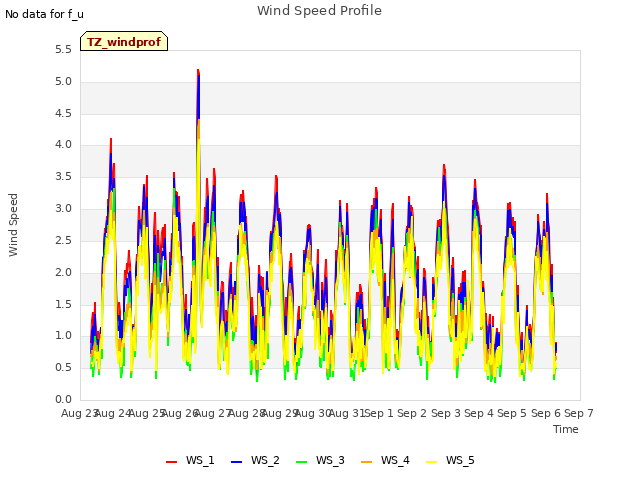
Task: Click the 1.5 y-axis tick label
Action: tap(63, 304)
